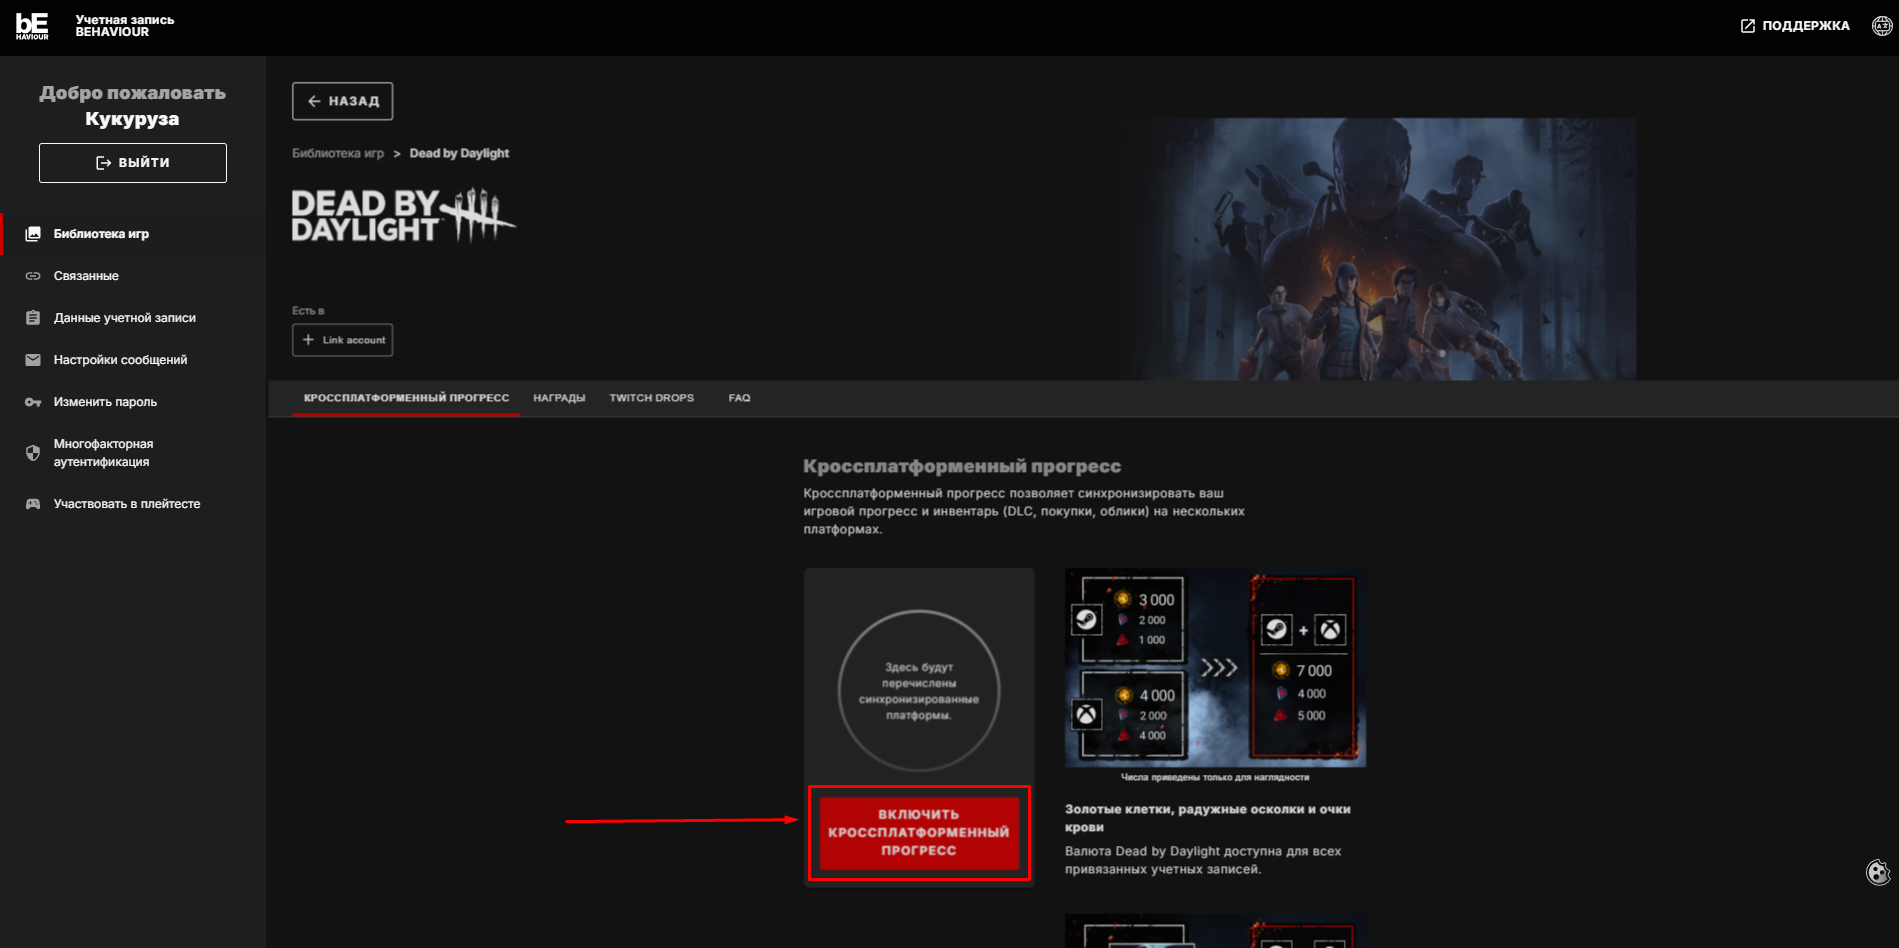Open ПОДДЕРЖКА support link

1795,26
